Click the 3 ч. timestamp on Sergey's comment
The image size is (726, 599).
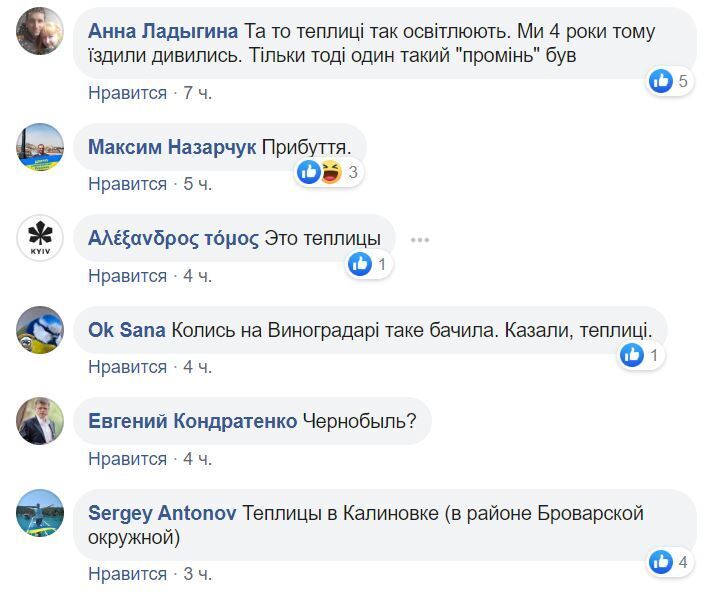coord(198,574)
